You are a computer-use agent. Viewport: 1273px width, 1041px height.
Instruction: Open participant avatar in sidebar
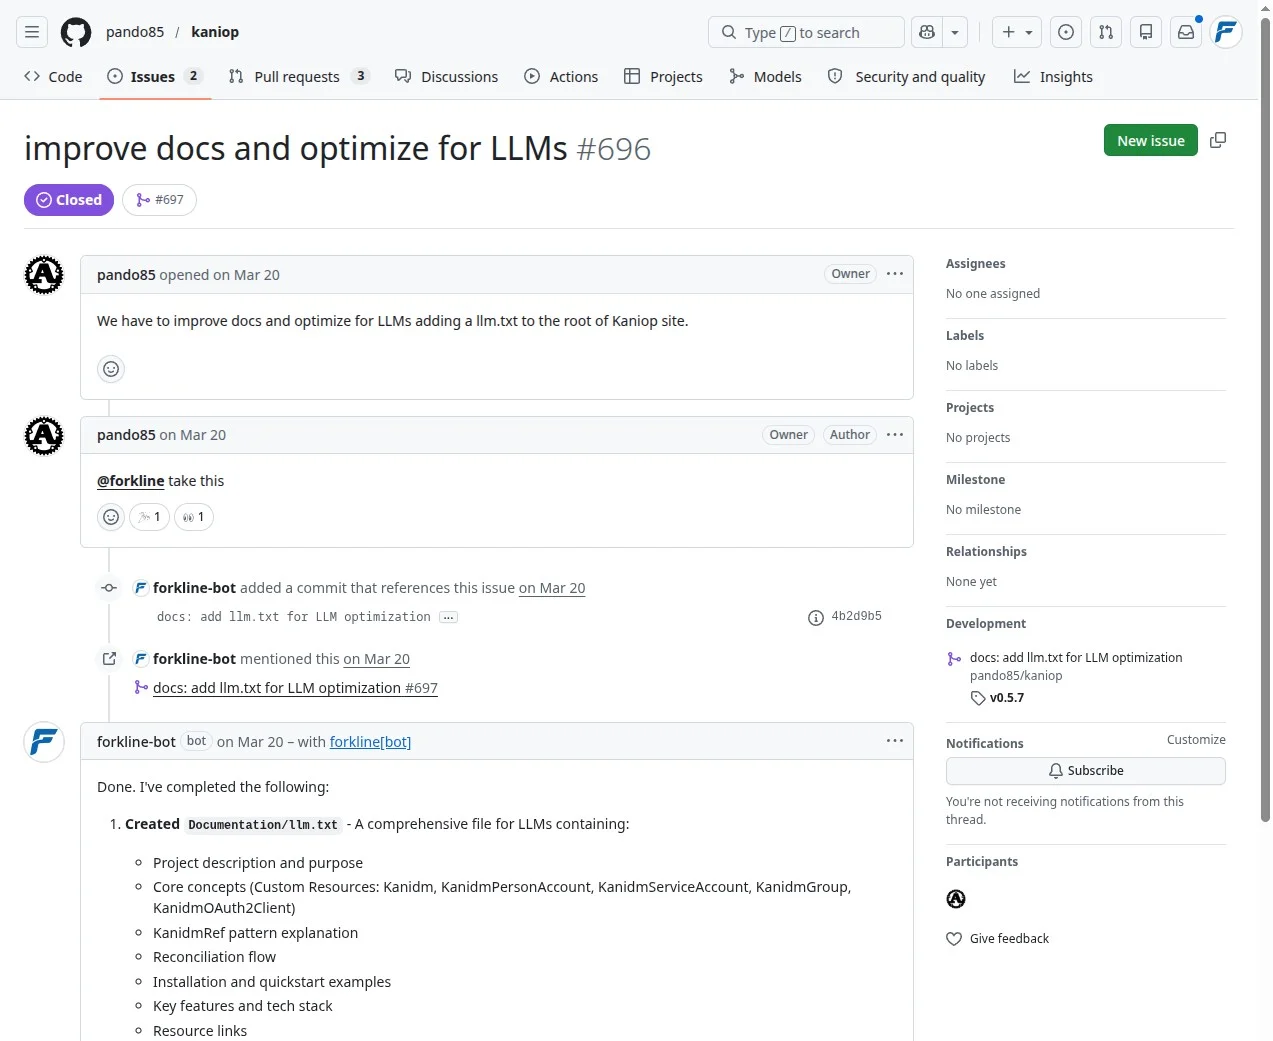956,899
